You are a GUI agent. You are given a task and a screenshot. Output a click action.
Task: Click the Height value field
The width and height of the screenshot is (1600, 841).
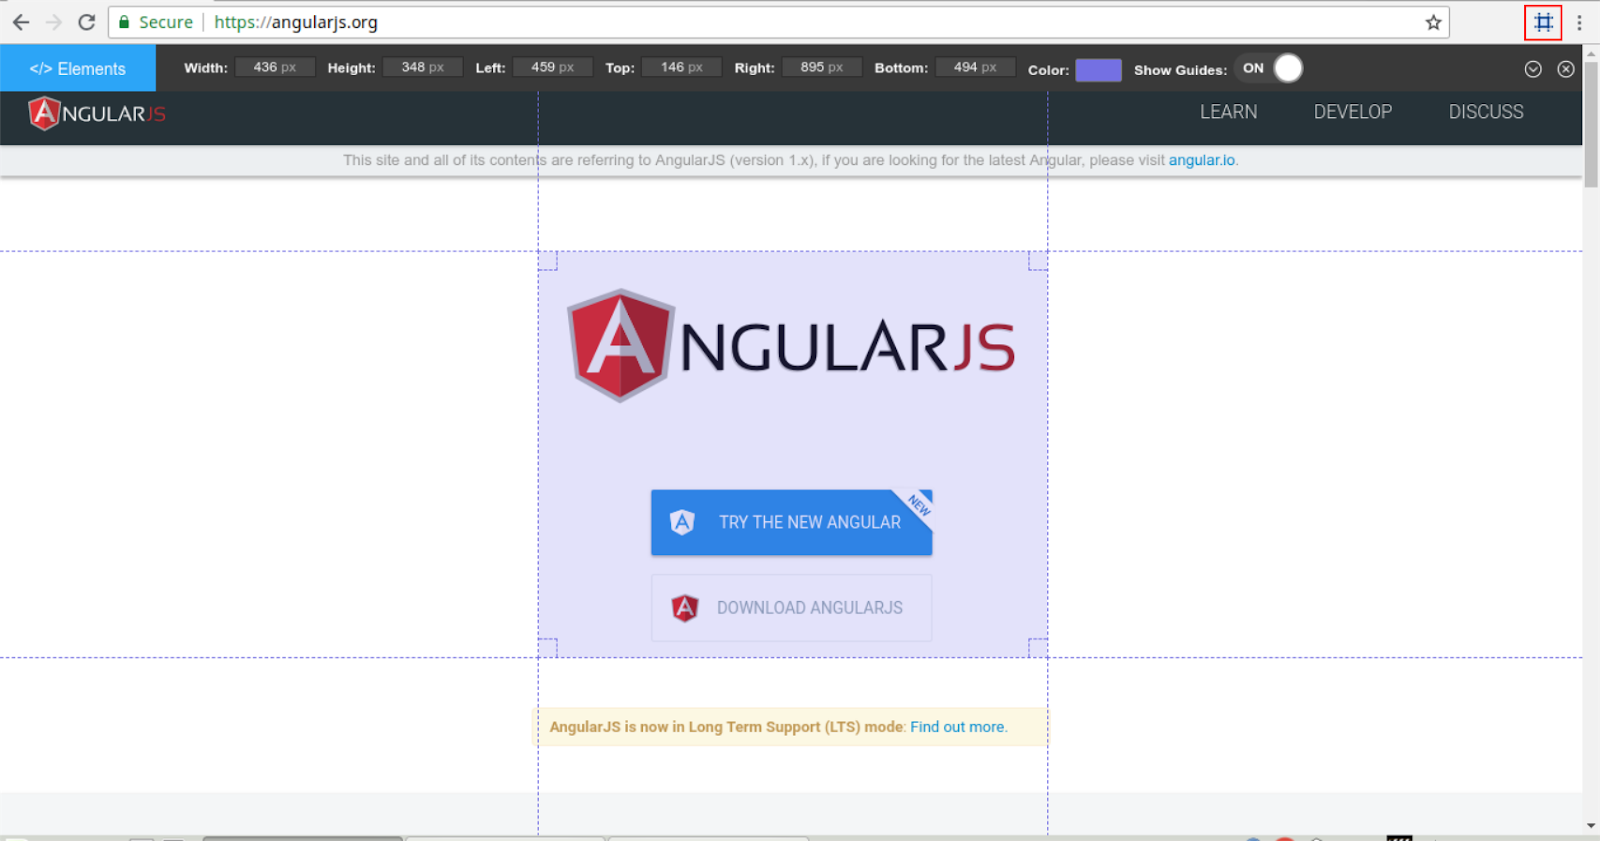(422, 67)
